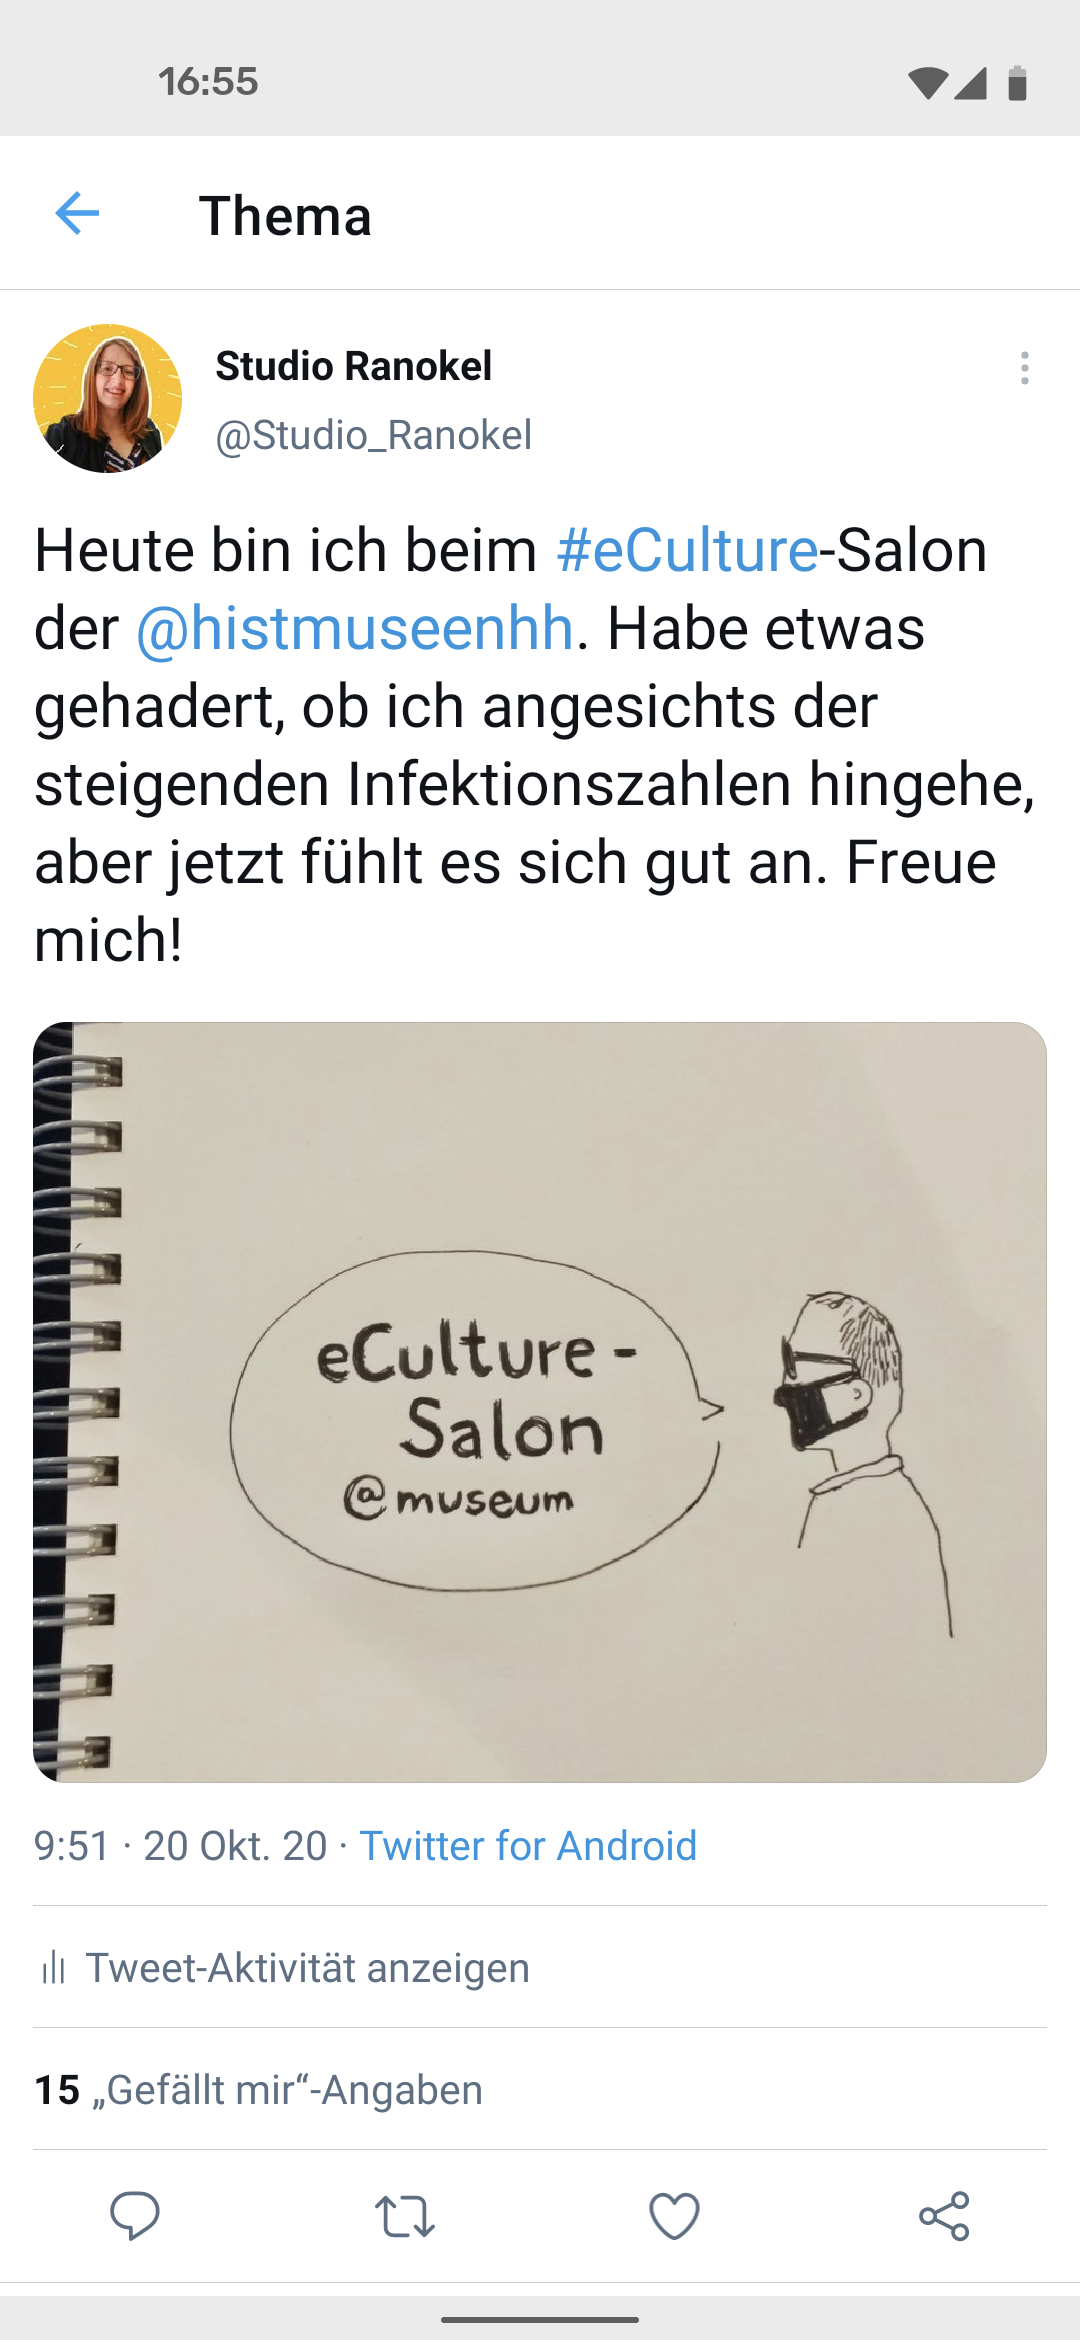Tap the tweet timestamp 9:51 · 20 Okt. 20
This screenshot has width=1080, height=2340.
(x=180, y=1846)
